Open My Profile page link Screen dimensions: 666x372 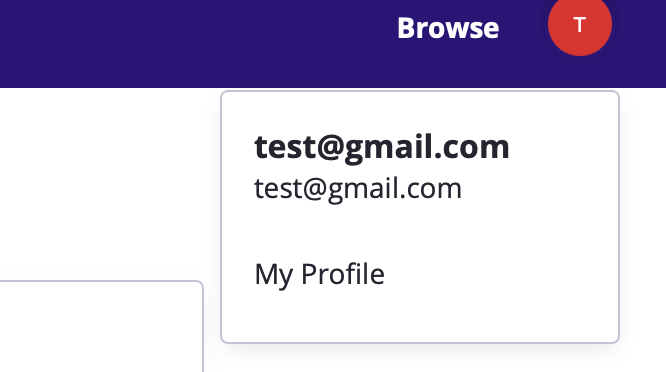(x=319, y=274)
